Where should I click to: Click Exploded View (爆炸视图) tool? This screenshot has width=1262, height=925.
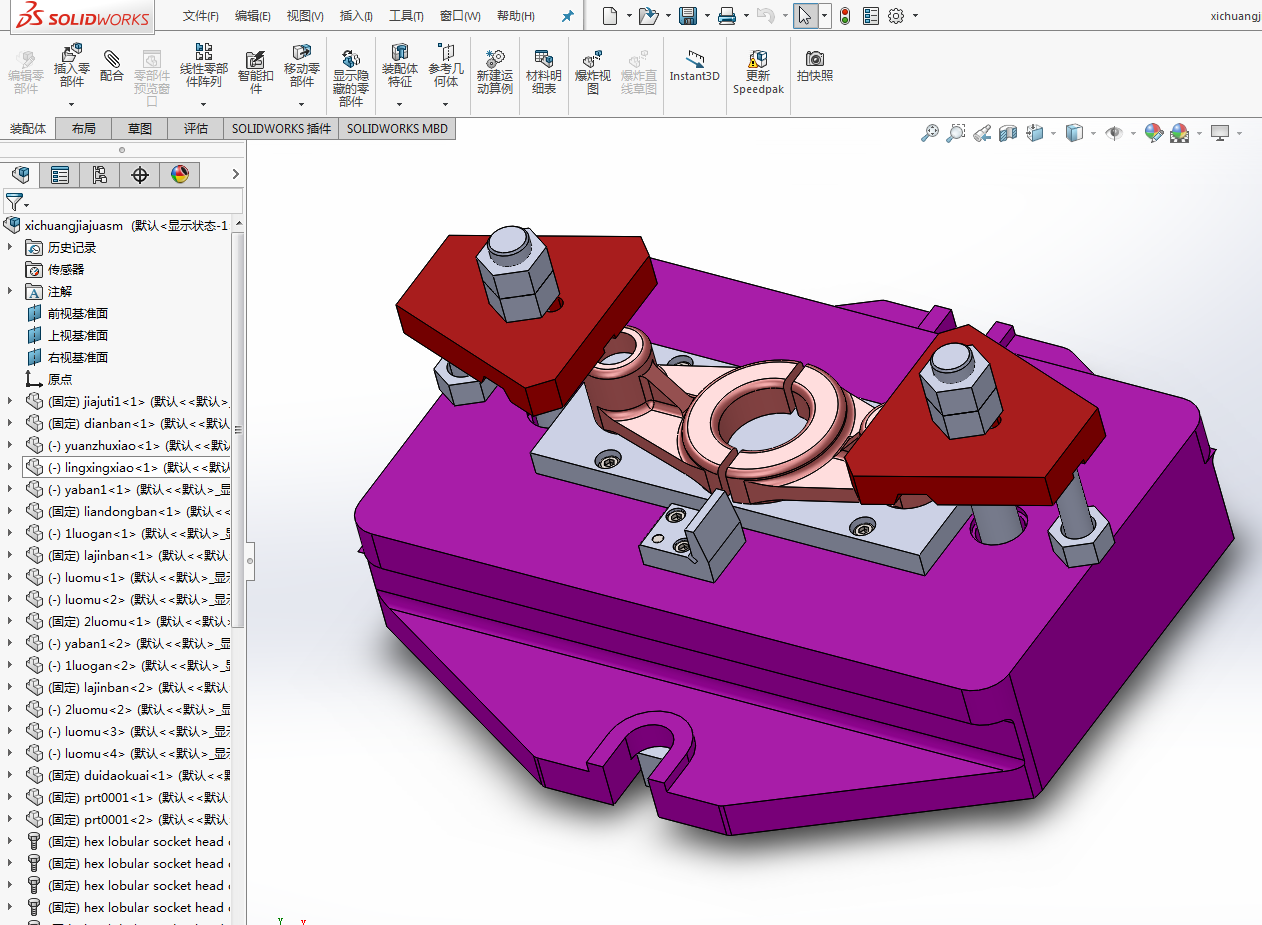[593, 60]
